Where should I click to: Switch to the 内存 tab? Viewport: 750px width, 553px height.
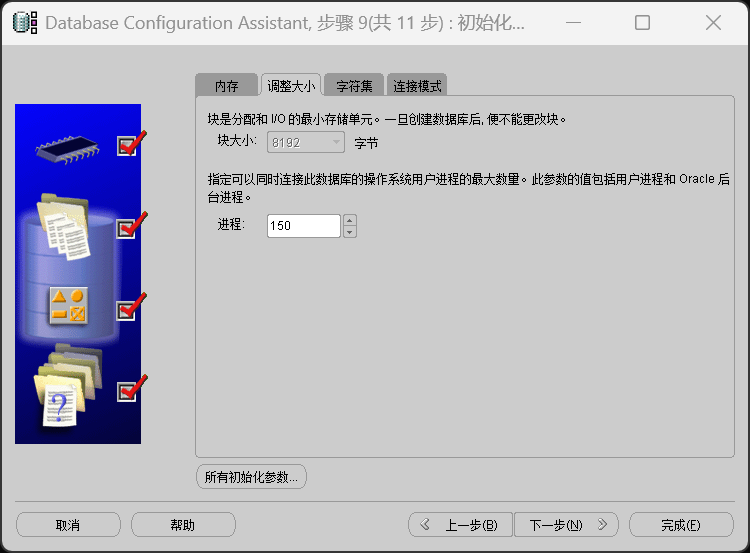pyautogui.click(x=226, y=86)
